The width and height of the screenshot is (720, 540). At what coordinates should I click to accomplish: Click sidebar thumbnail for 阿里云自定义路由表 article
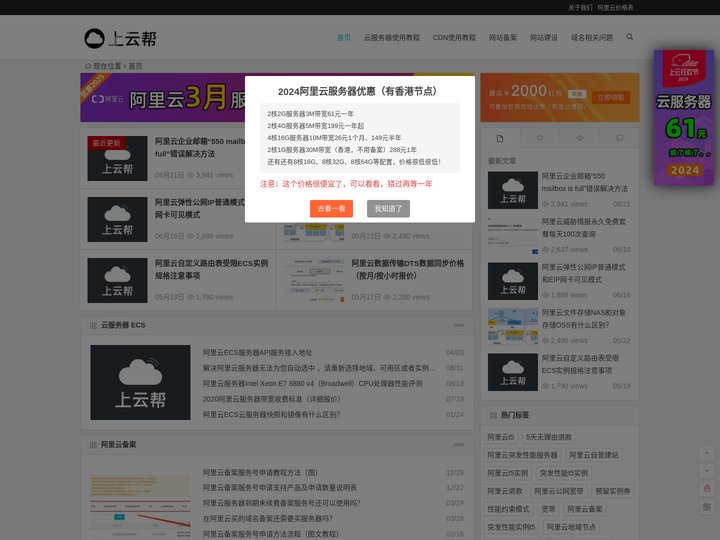click(512, 372)
